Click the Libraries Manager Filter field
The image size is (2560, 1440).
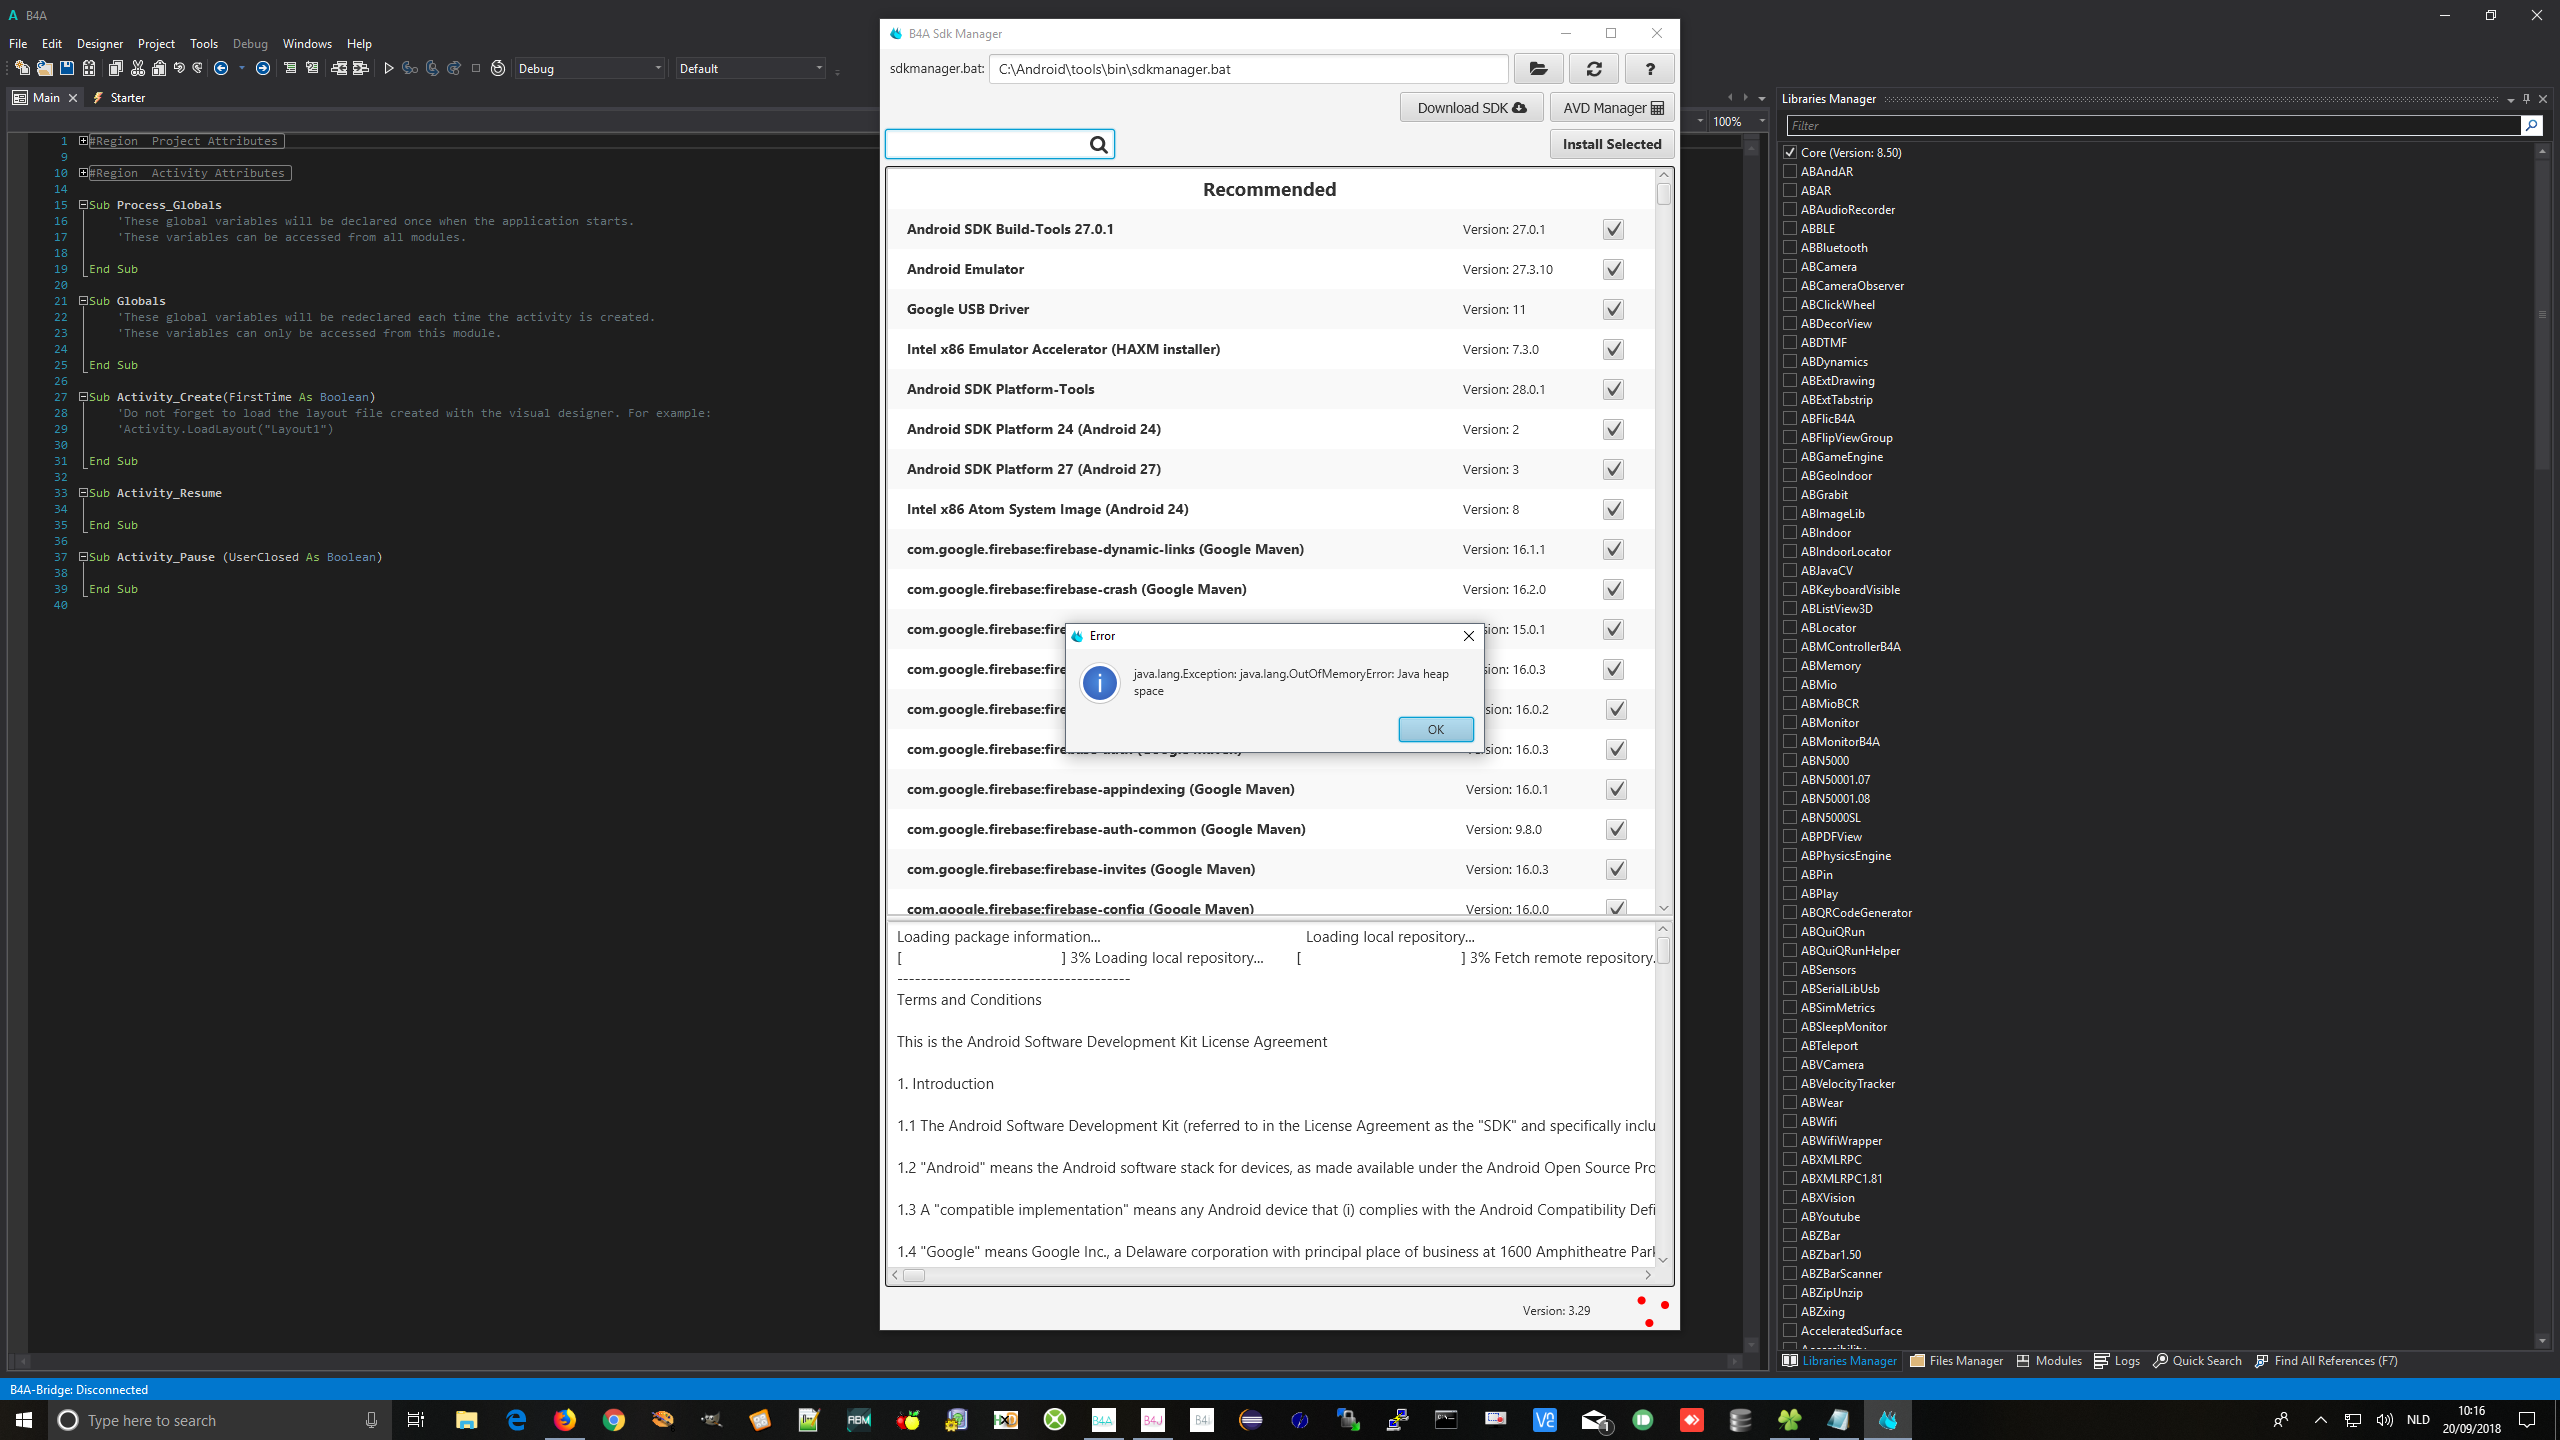point(2153,125)
